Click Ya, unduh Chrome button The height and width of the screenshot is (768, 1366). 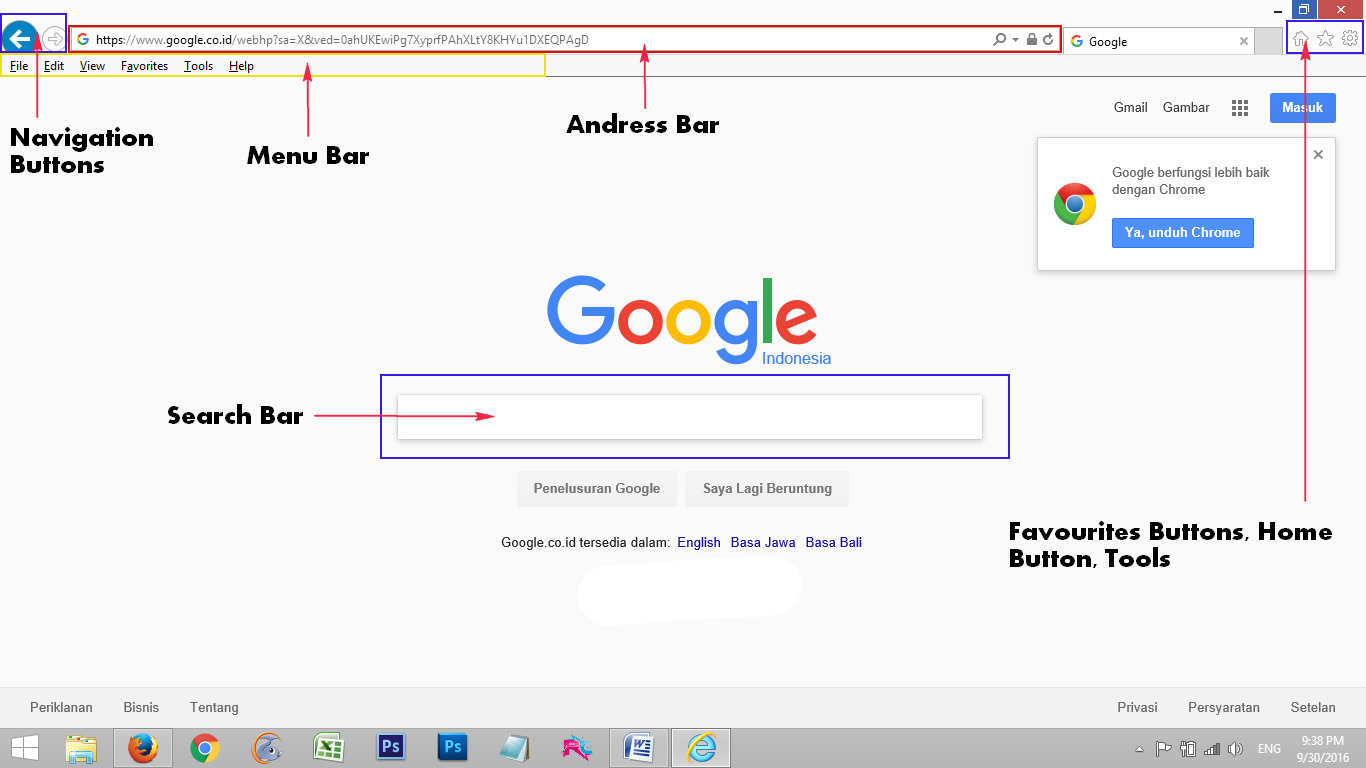point(1182,232)
